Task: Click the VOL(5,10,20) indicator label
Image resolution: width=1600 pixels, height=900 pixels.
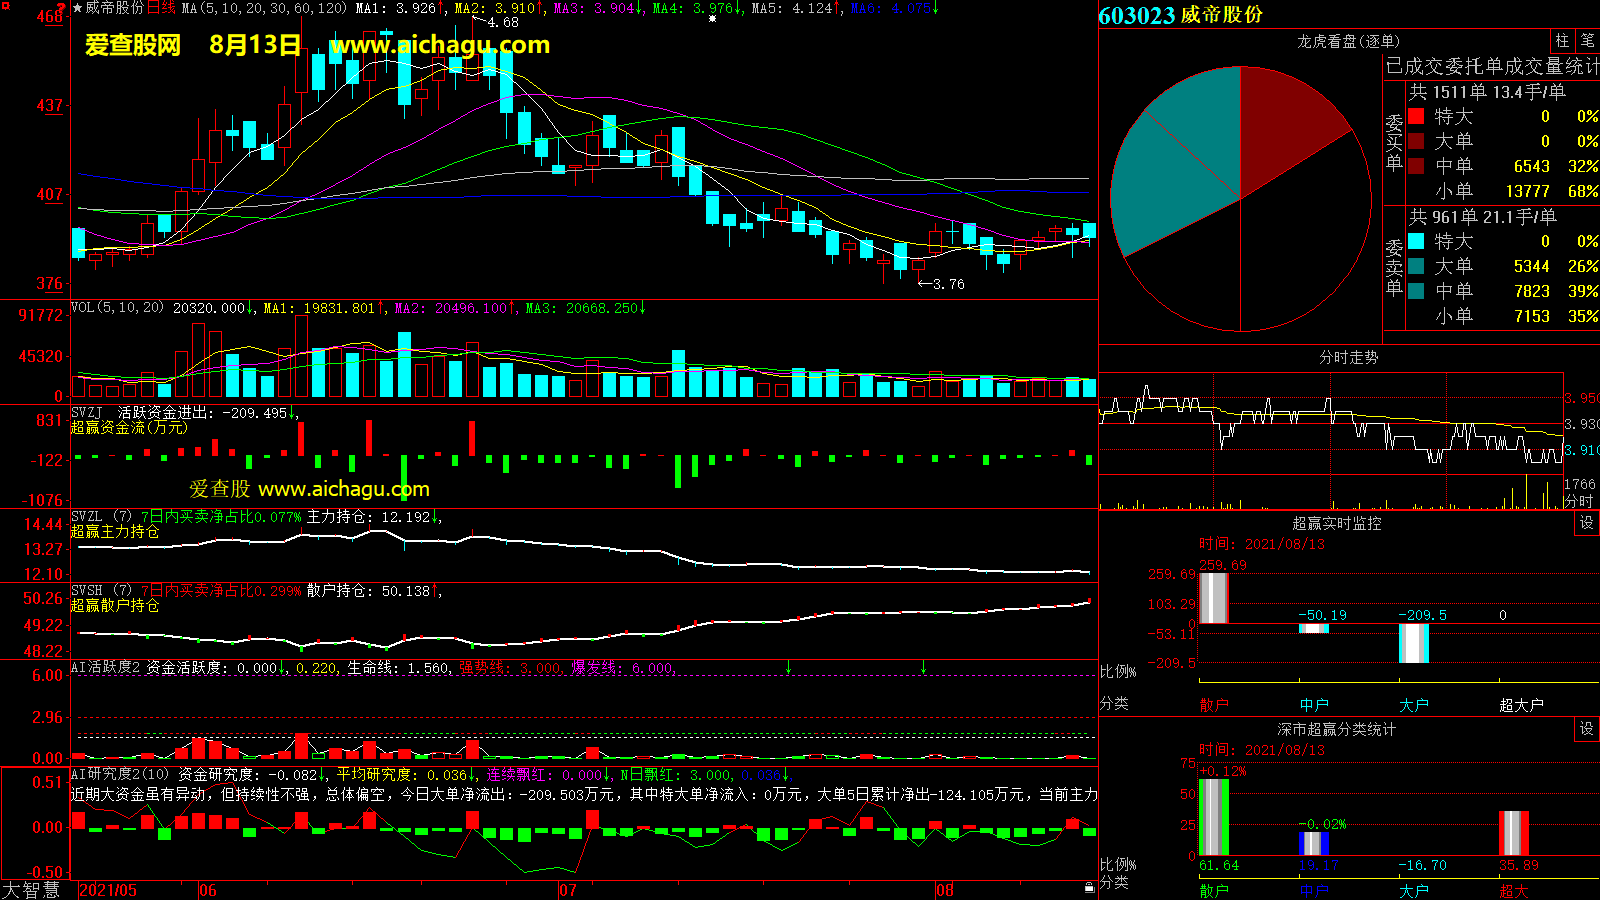Action: pos(117,308)
